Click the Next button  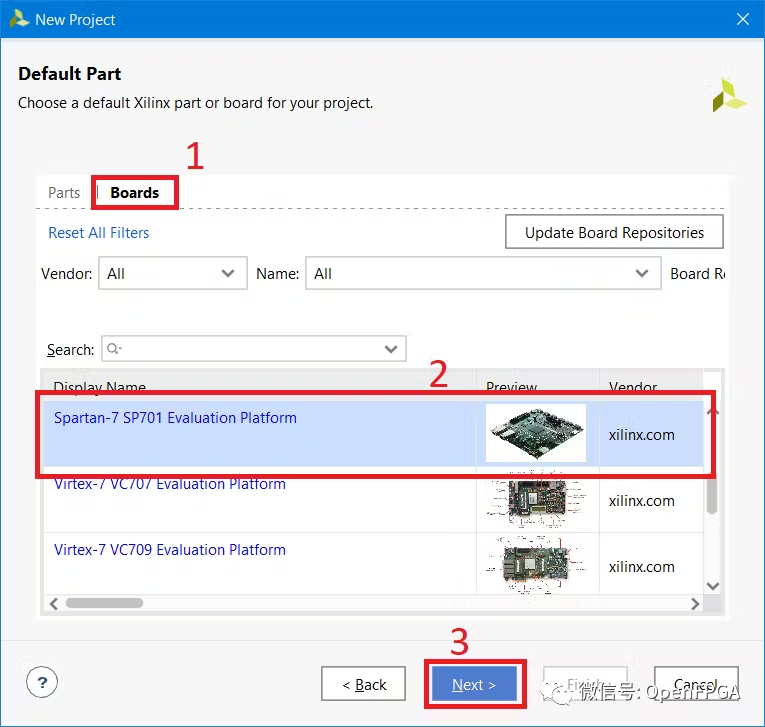click(x=474, y=684)
